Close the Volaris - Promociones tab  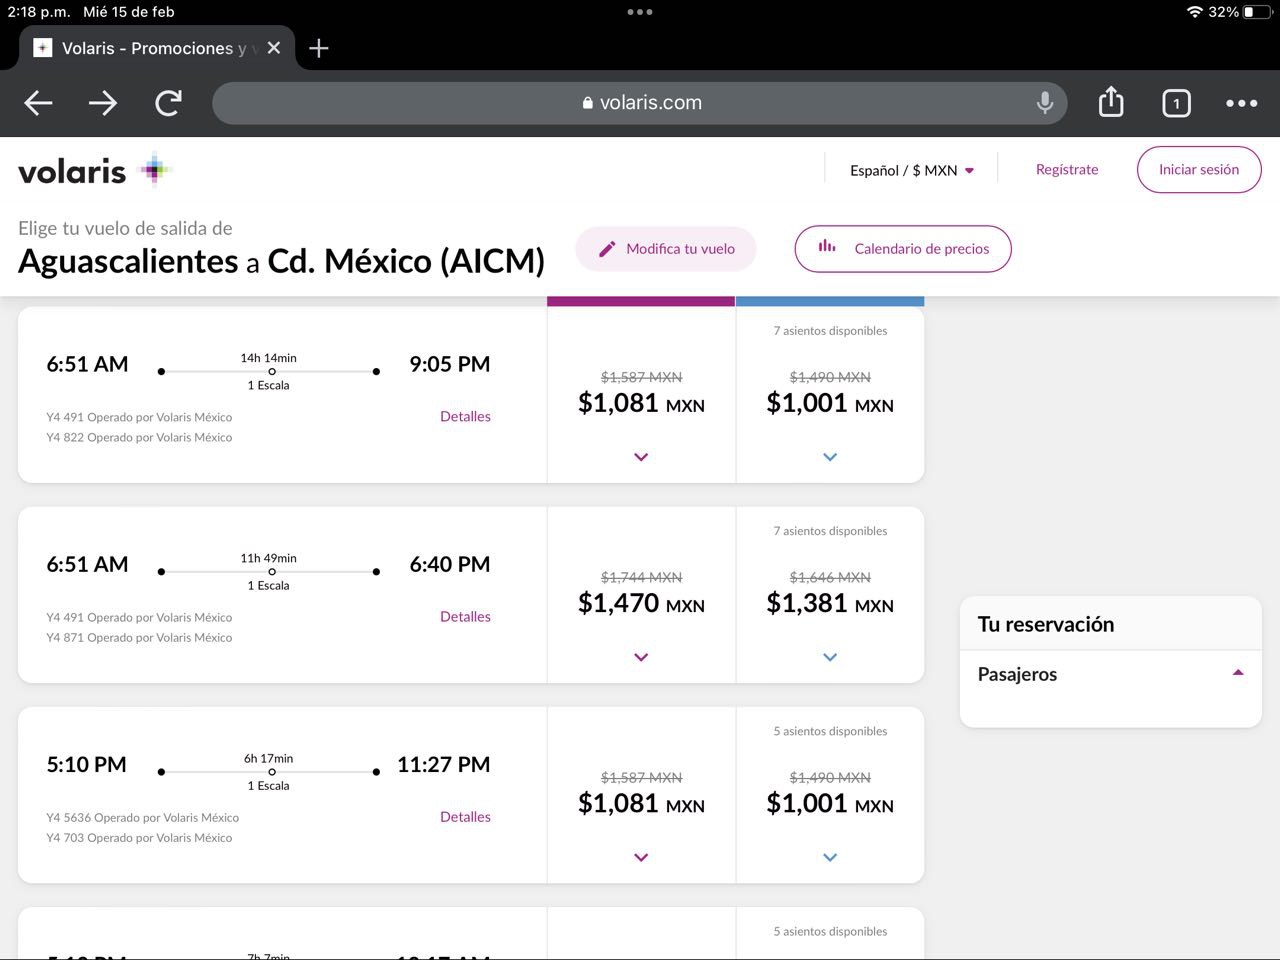pyautogui.click(x=274, y=48)
